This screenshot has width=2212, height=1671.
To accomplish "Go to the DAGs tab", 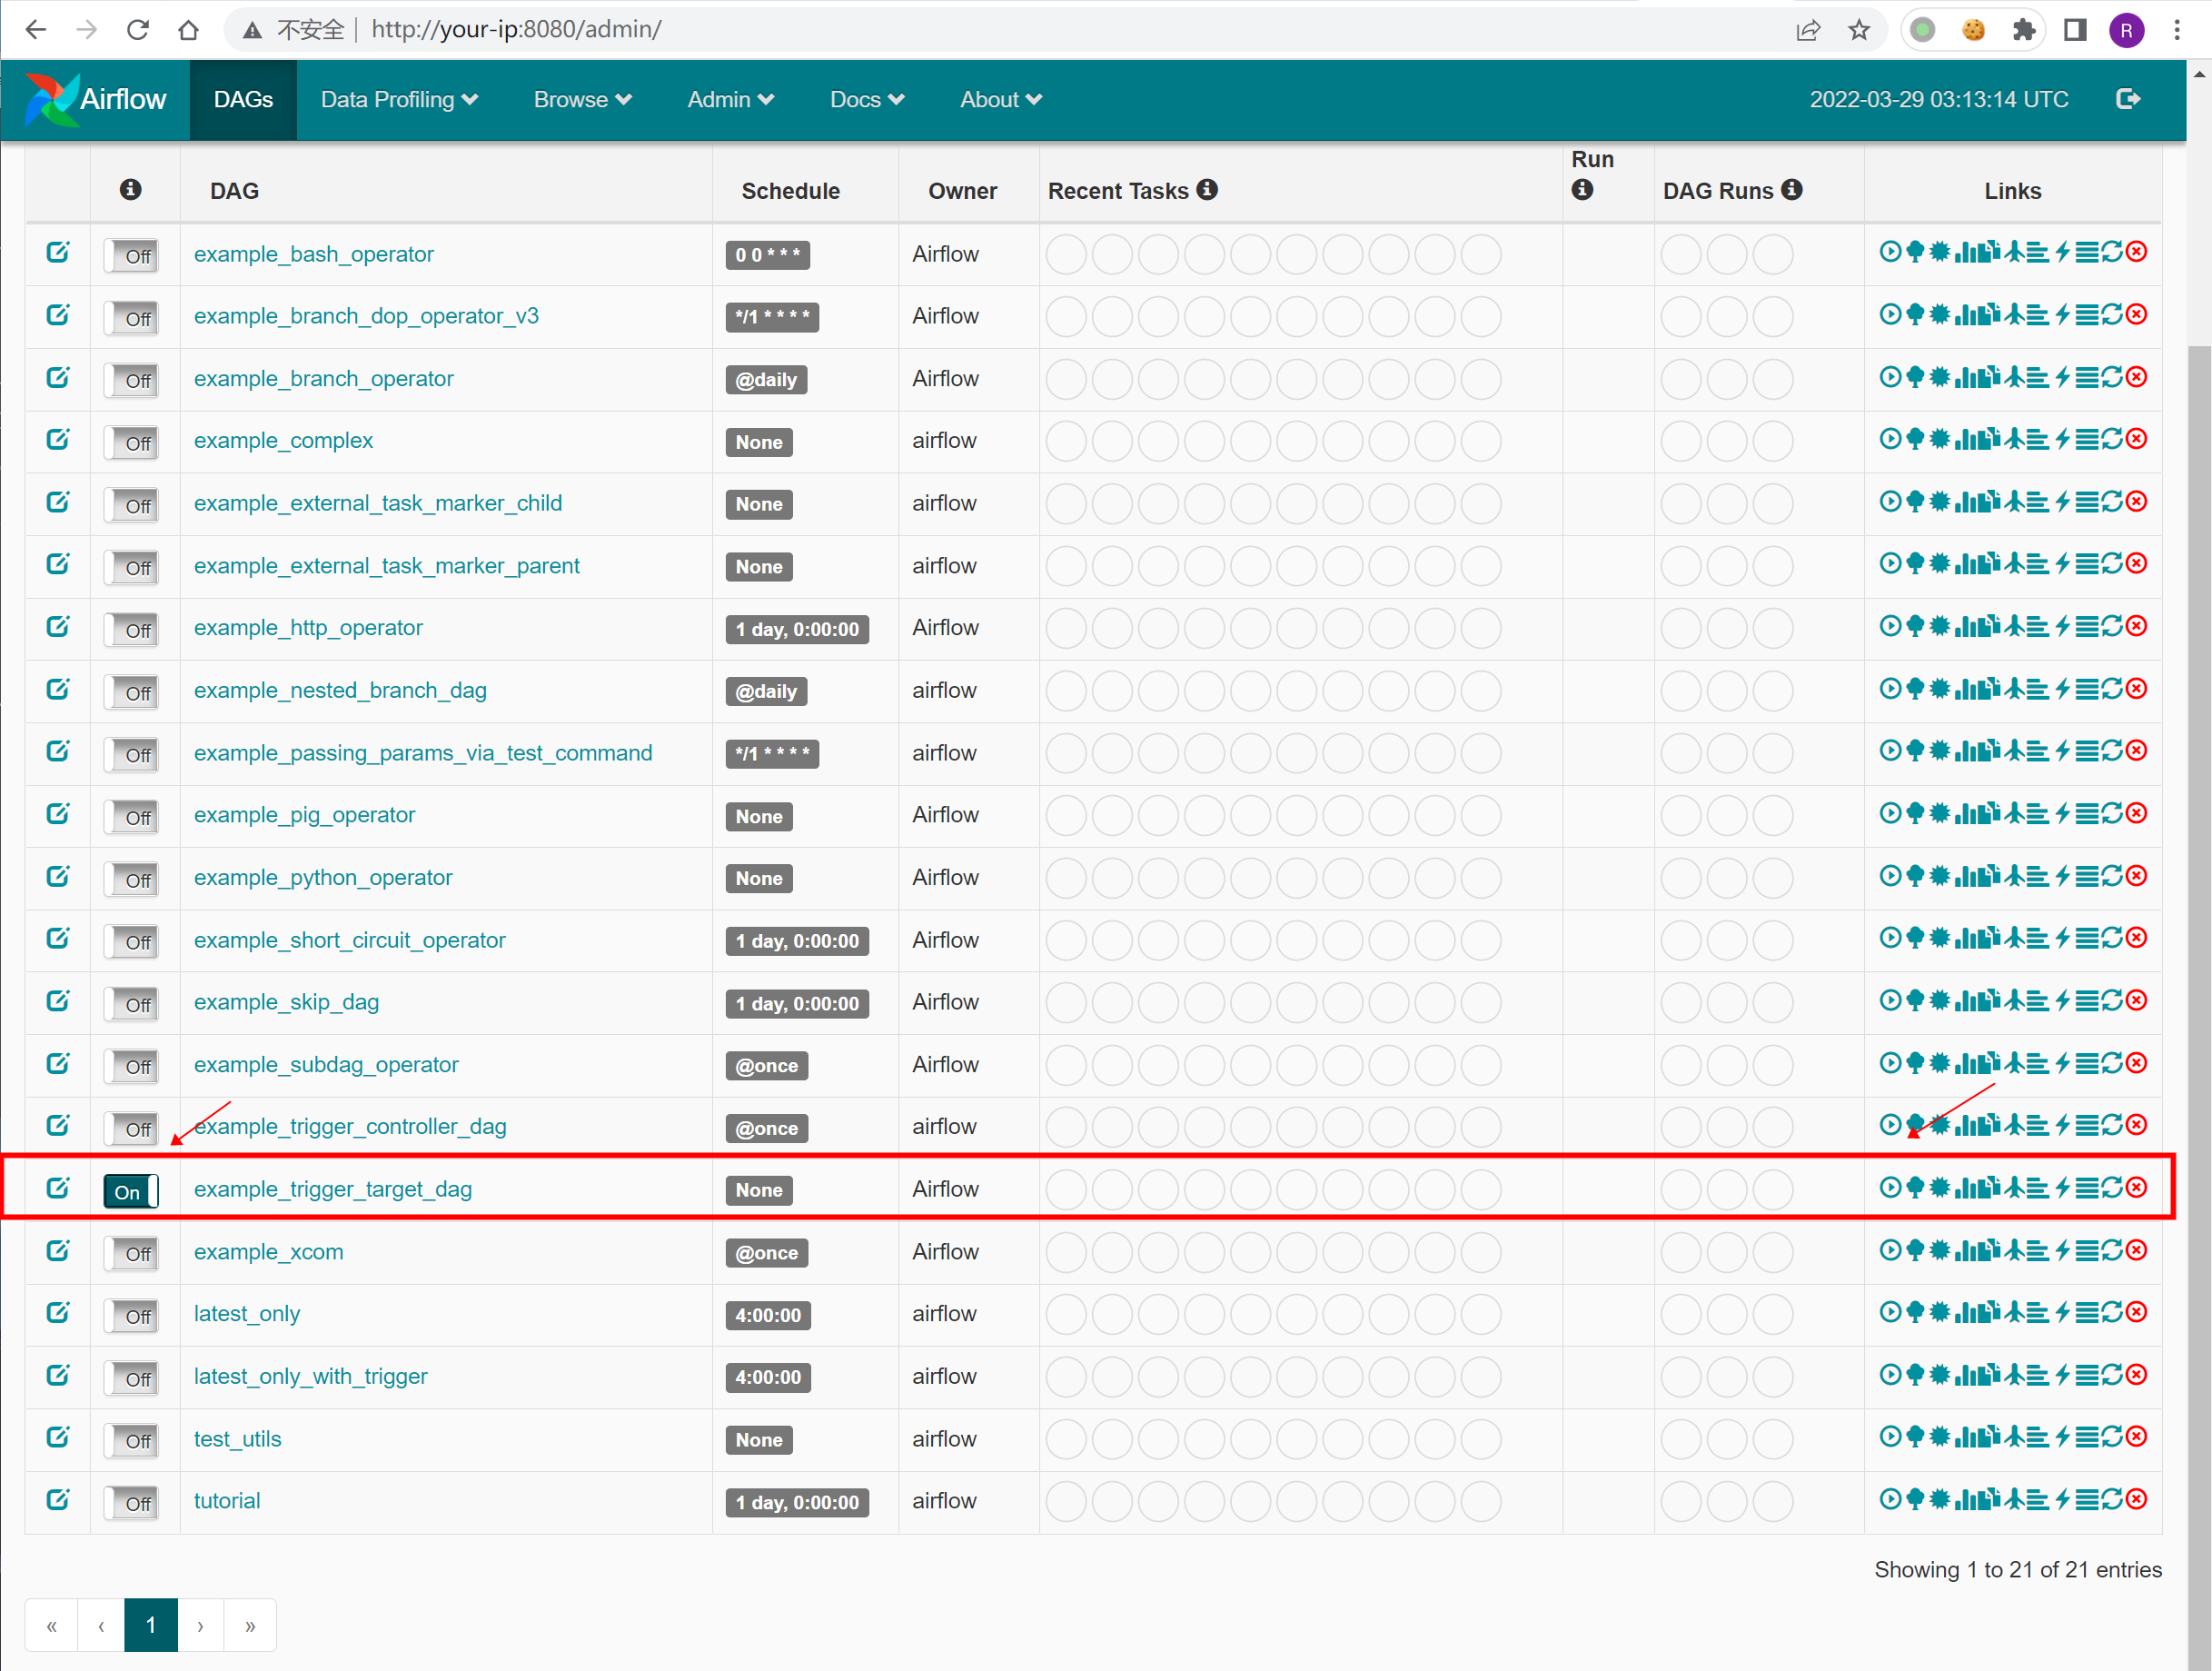I will (x=243, y=99).
